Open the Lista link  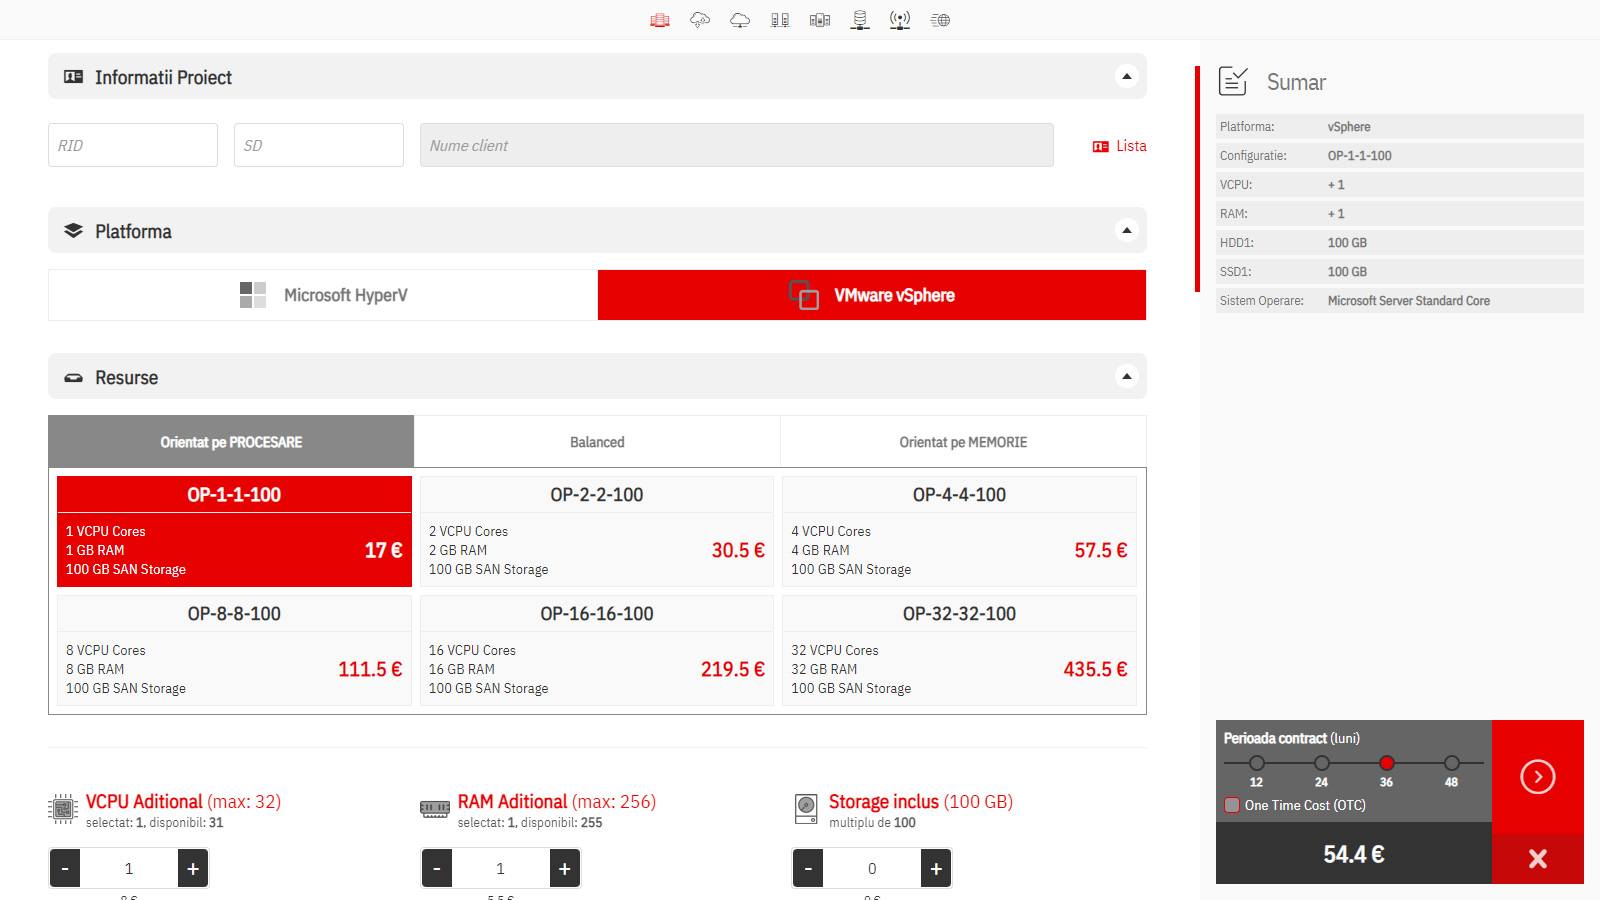tap(1120, 146)
